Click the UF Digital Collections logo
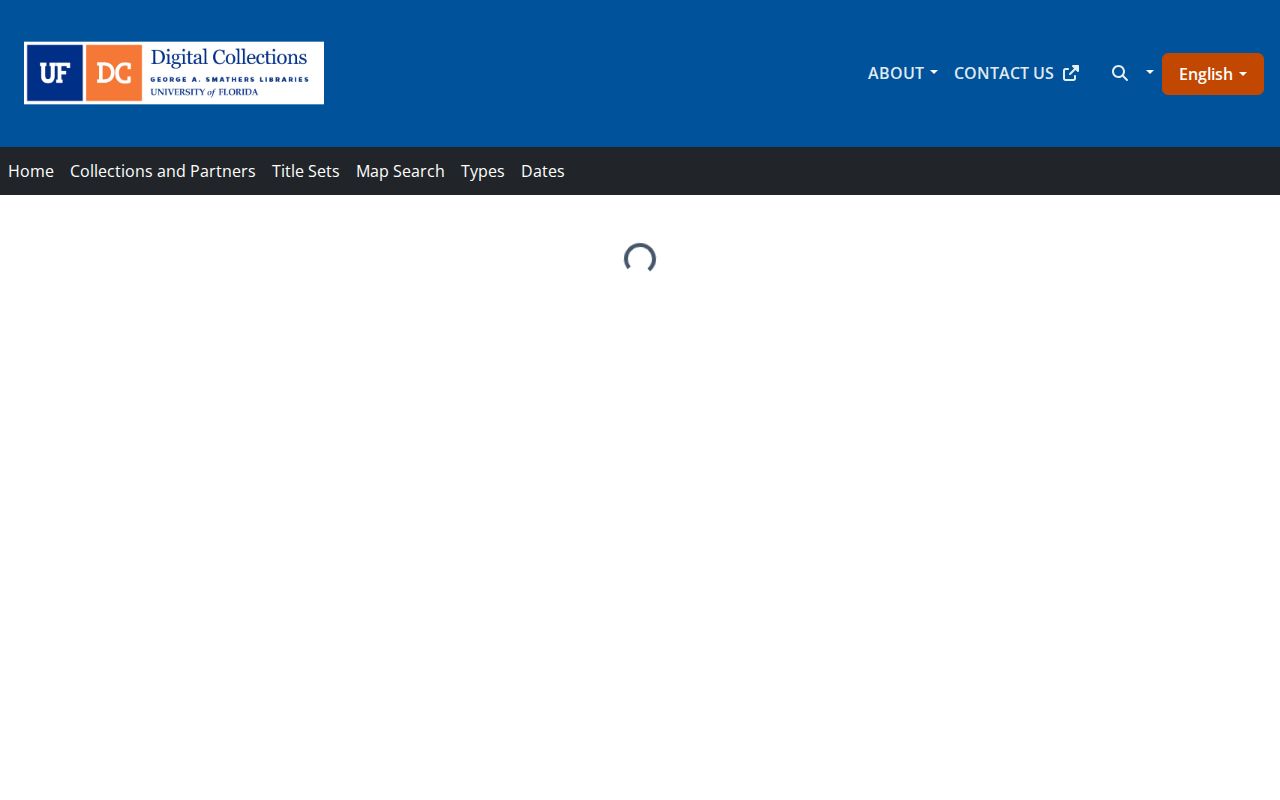The image size is (1280, 800). point(174,73)
